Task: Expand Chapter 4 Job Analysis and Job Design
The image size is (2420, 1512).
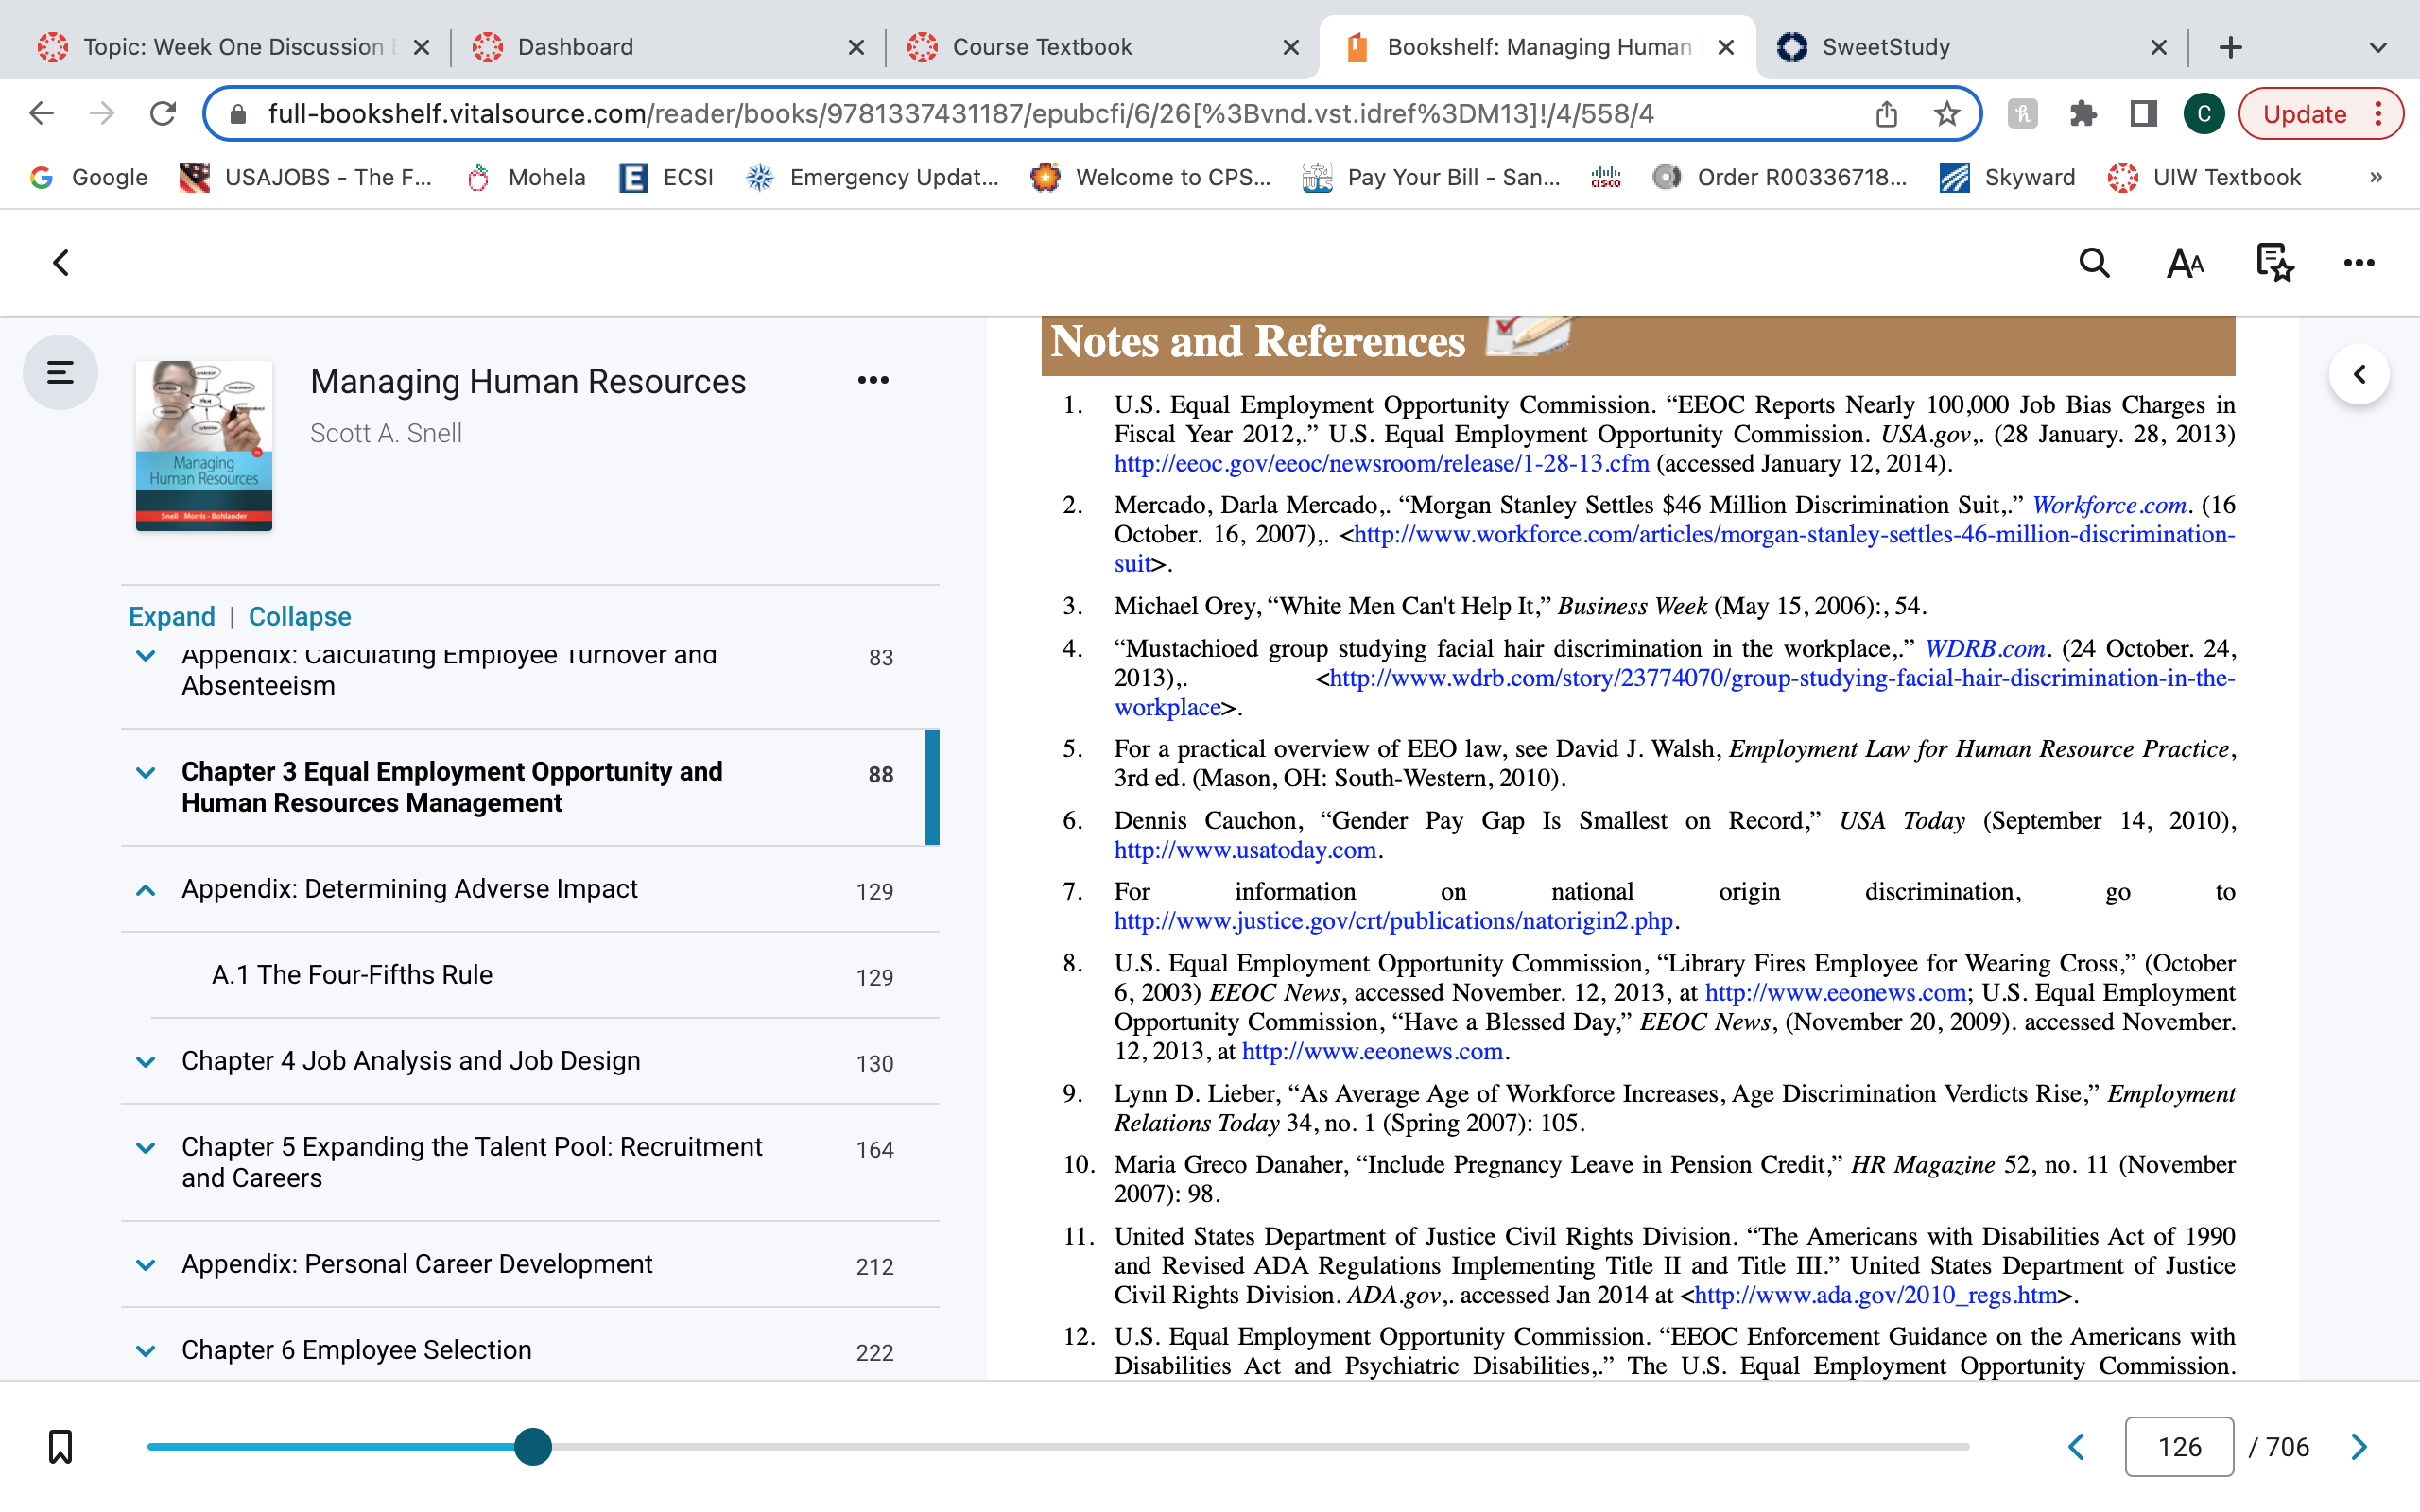Action: pyautogui.click(x=146, y=1062)
